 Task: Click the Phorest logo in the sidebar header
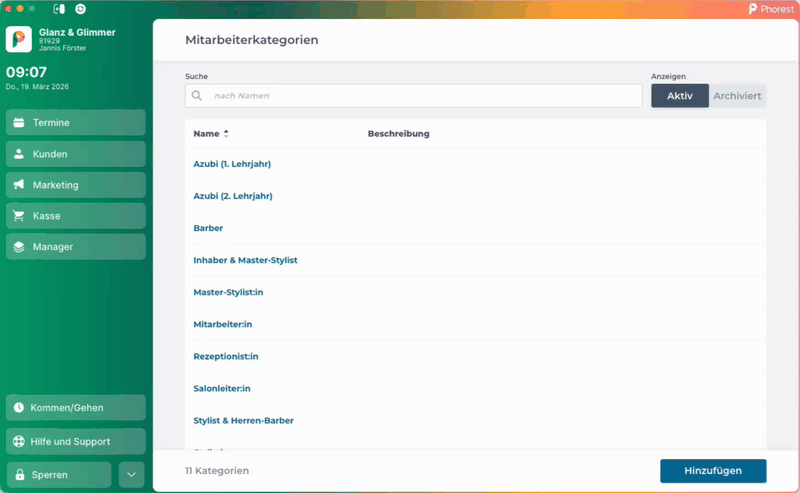pos(19,39)
